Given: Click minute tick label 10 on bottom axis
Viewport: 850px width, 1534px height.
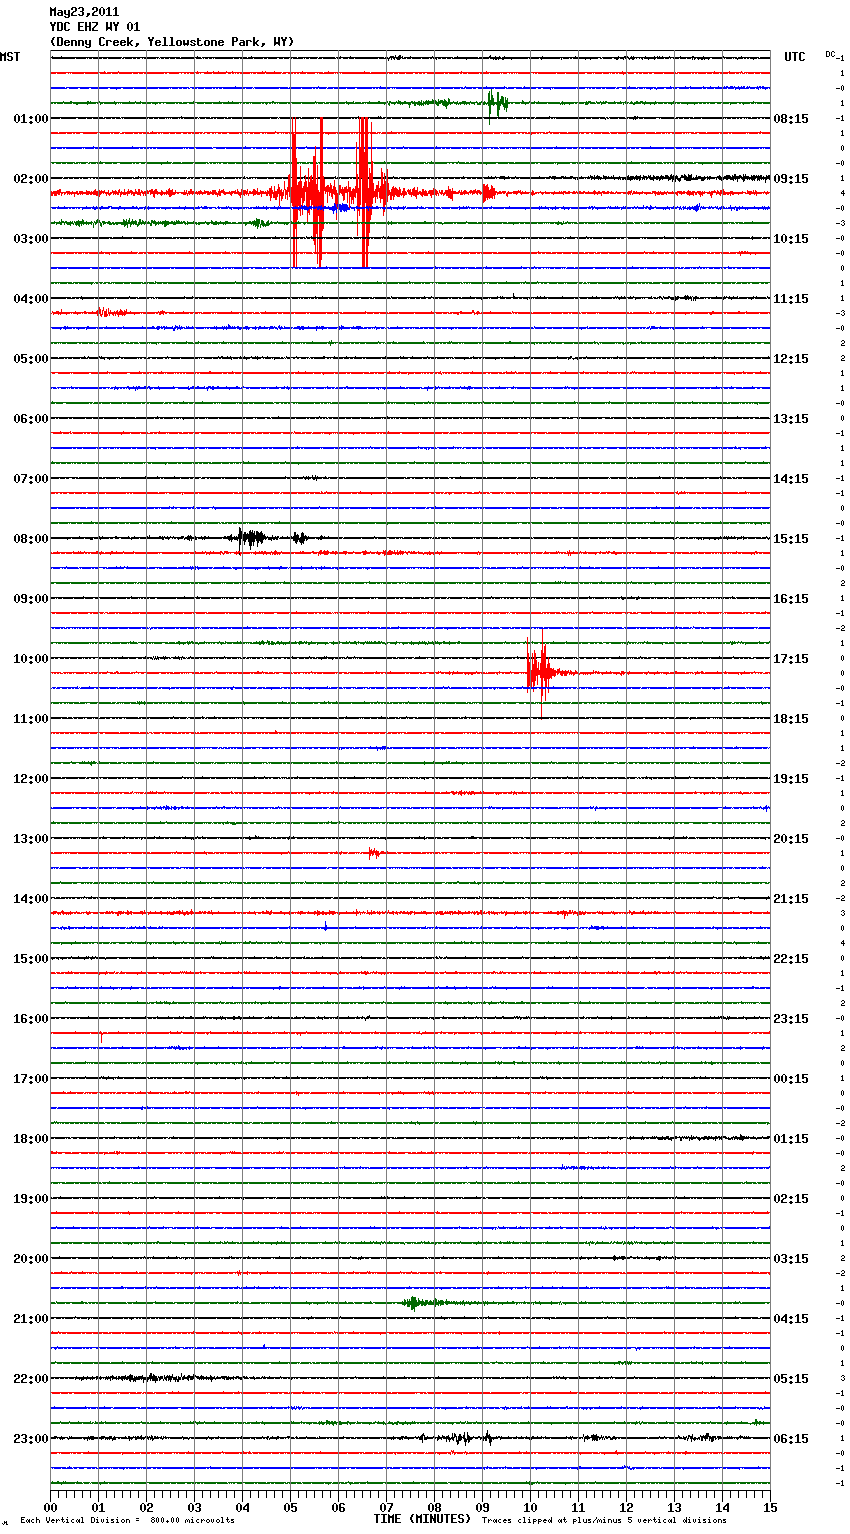Looking at the screenshot, I should coord(530,1507).
